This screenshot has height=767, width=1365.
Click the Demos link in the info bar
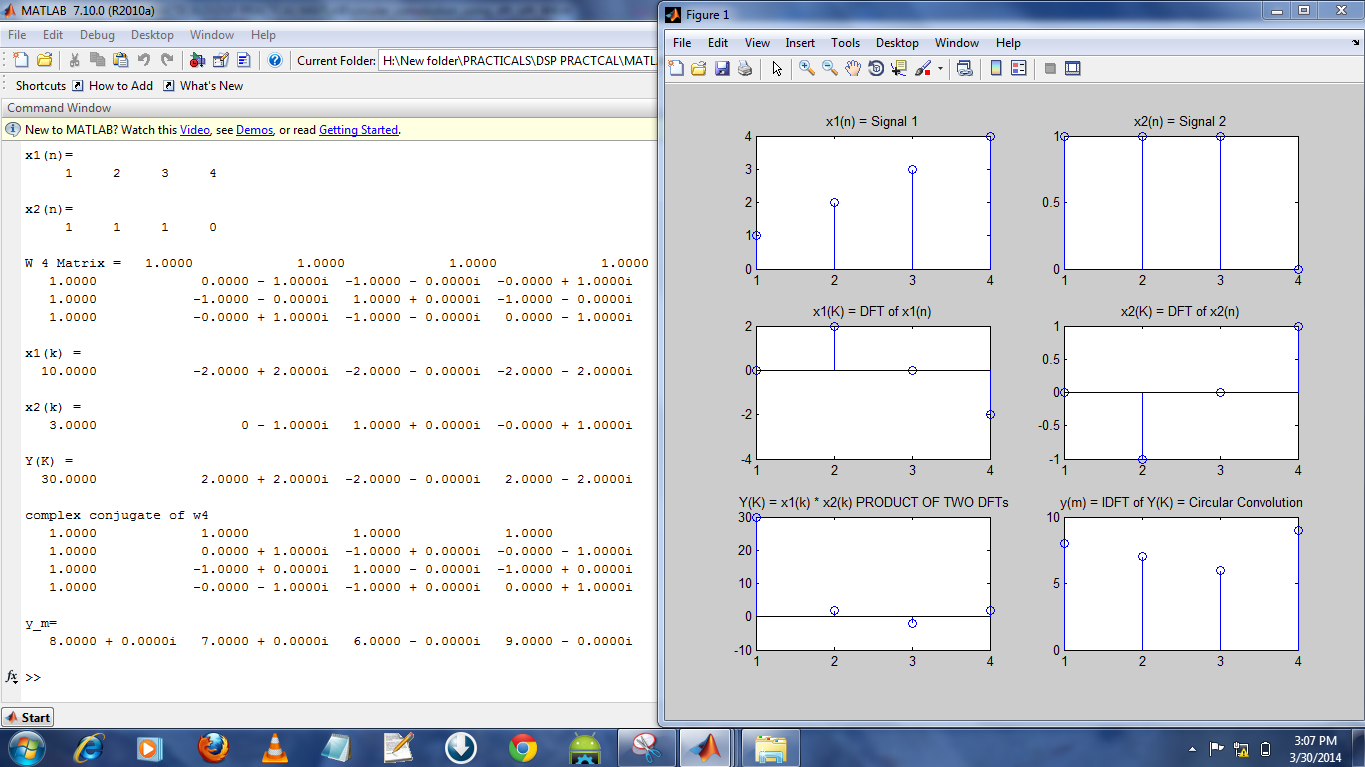coord(254,130)
